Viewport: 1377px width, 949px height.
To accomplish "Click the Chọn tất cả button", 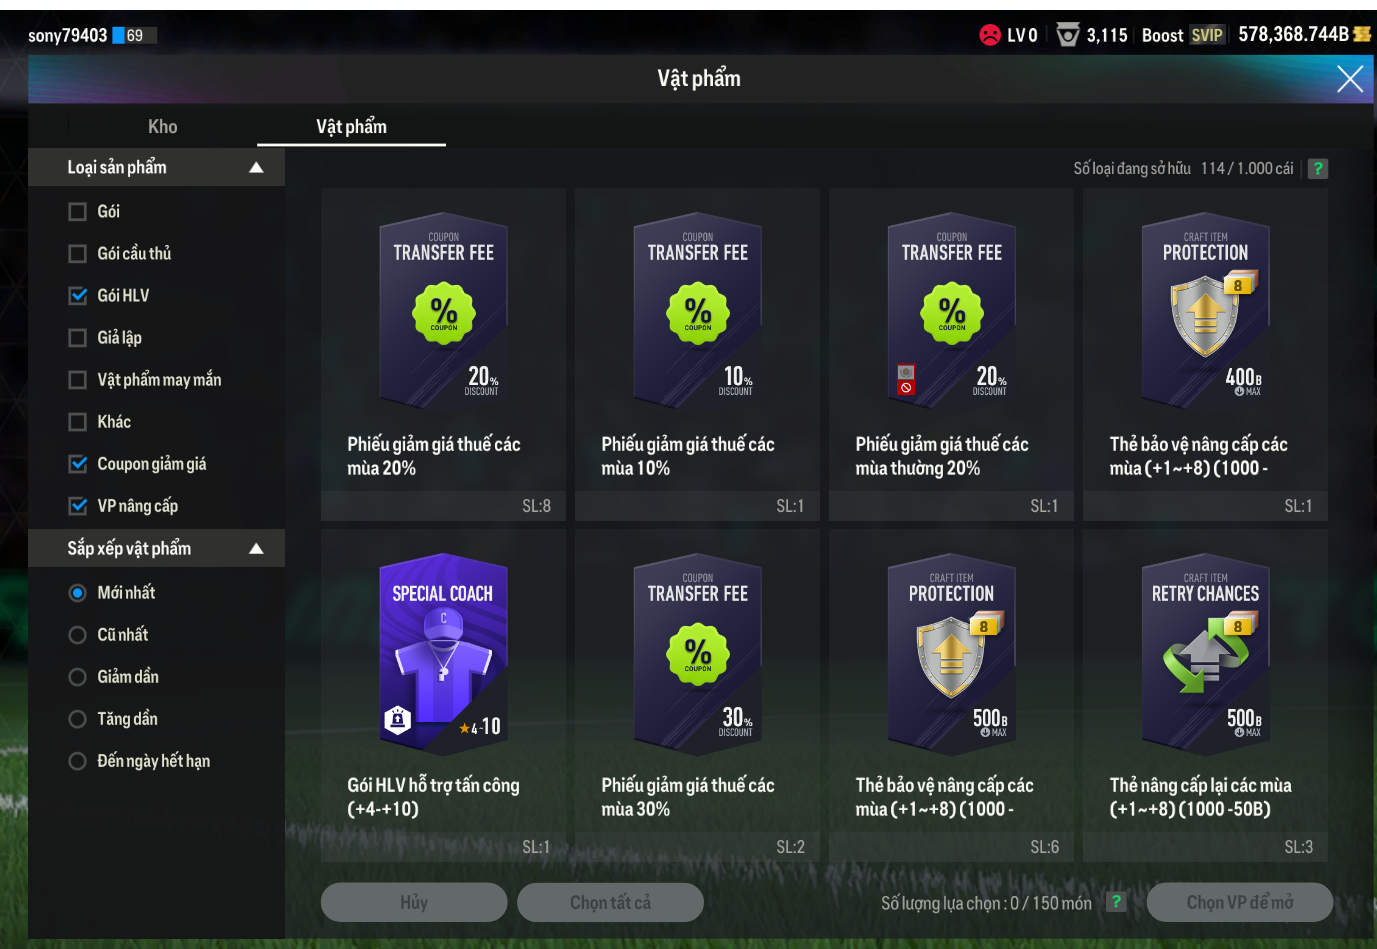I will 610,902.
